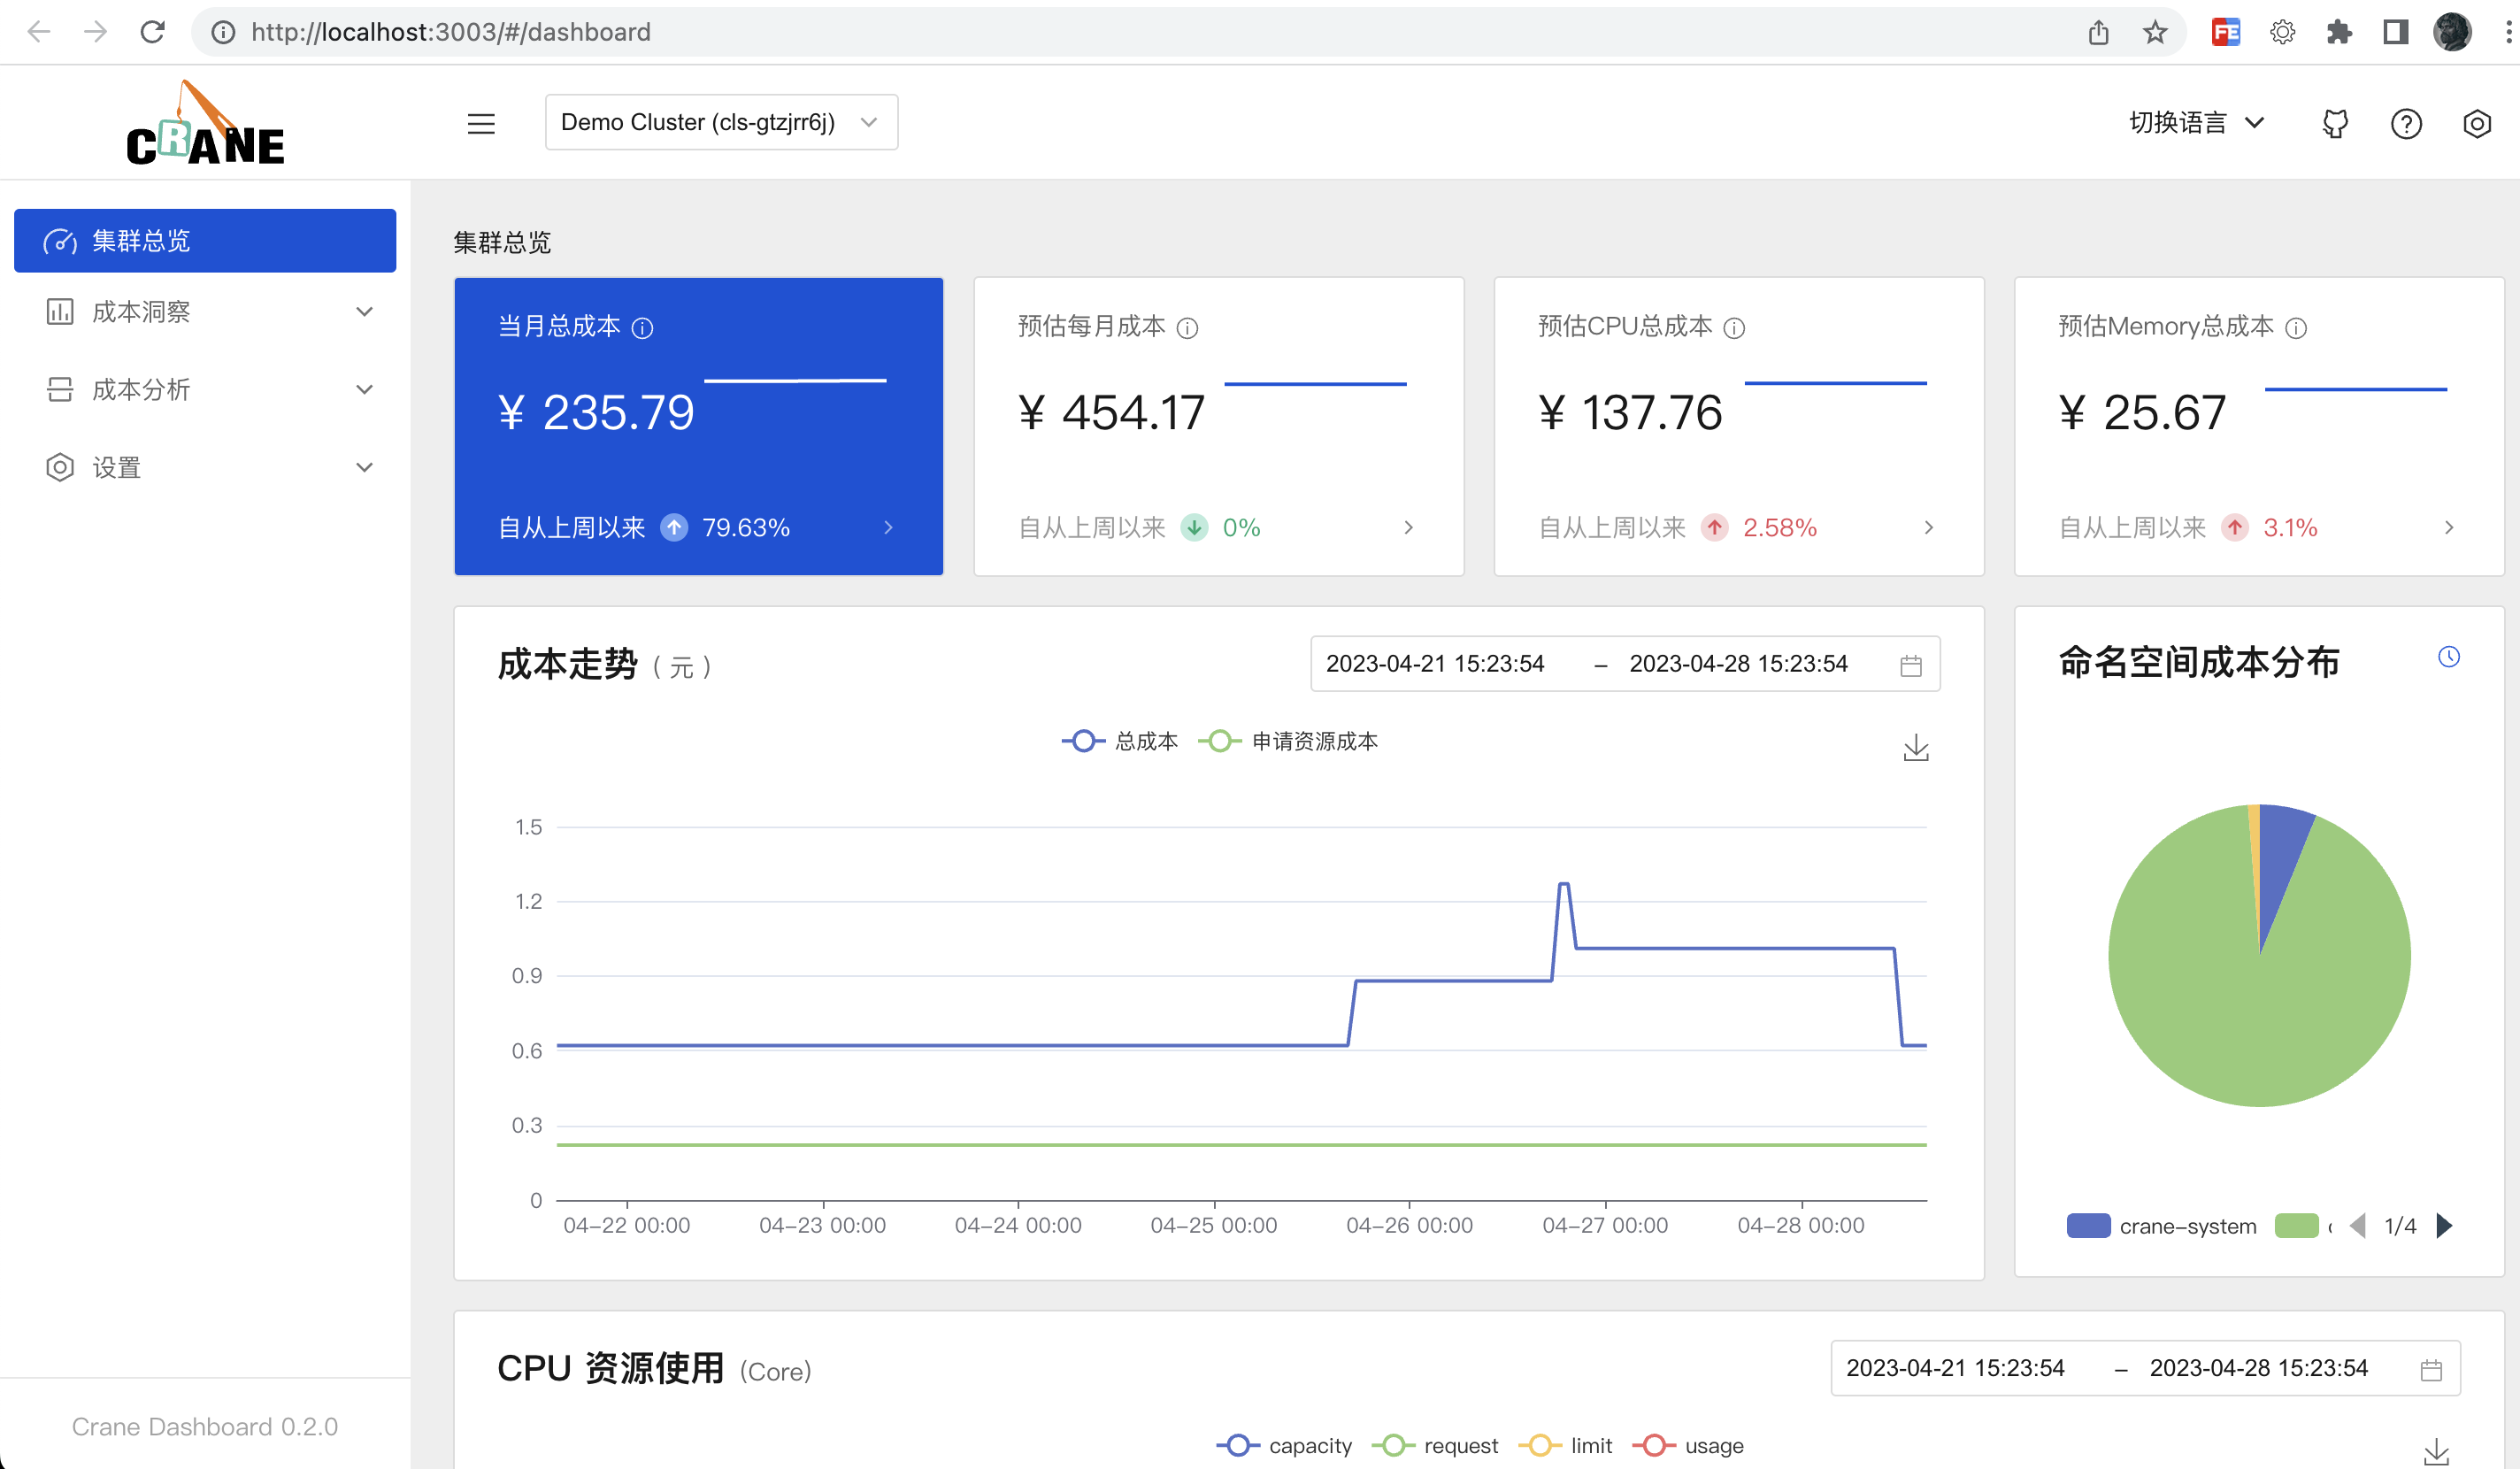Screen dimensions: 2520x1469
Task: Click the crane-system blue legend swatch
Action: coord(2088,1226)
